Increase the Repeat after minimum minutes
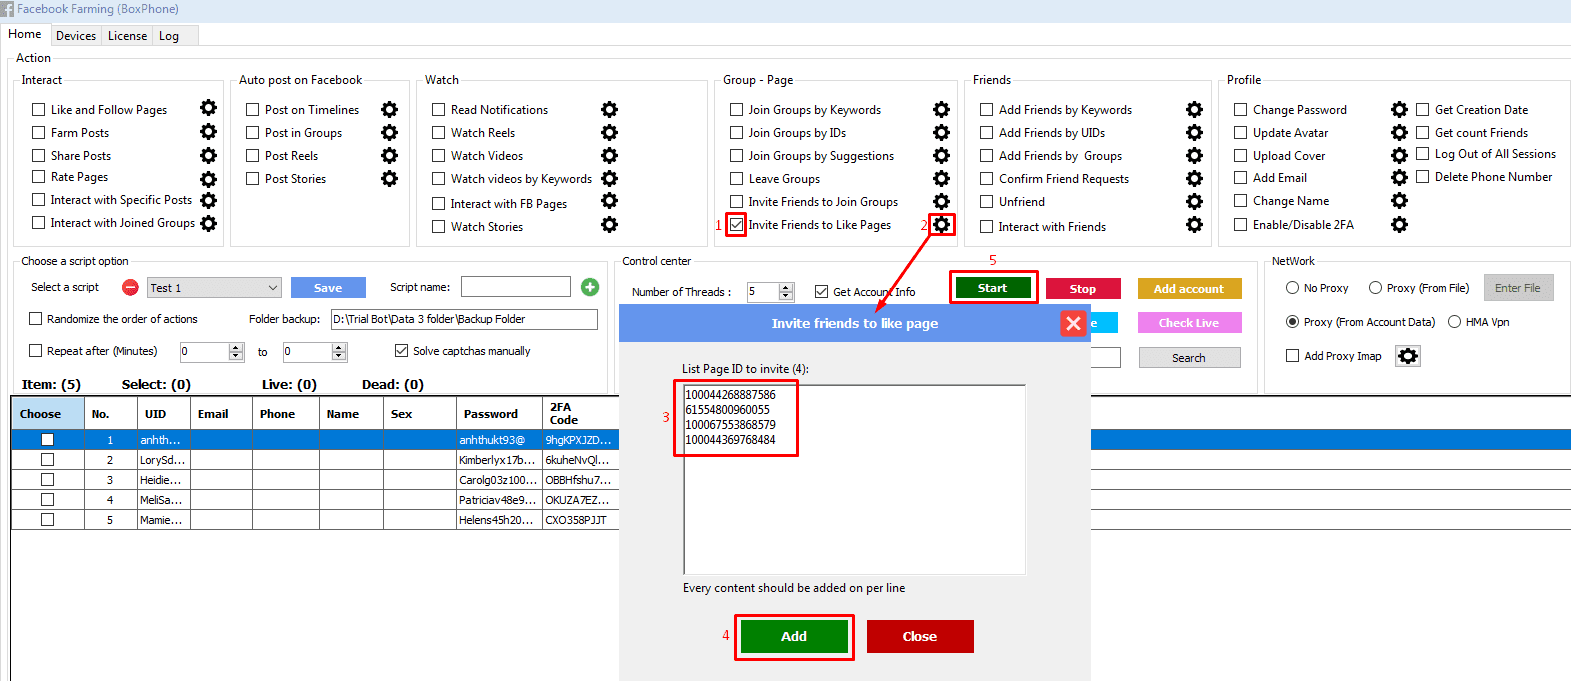This screenshot has width=1571, height=681. pos(236,348)
